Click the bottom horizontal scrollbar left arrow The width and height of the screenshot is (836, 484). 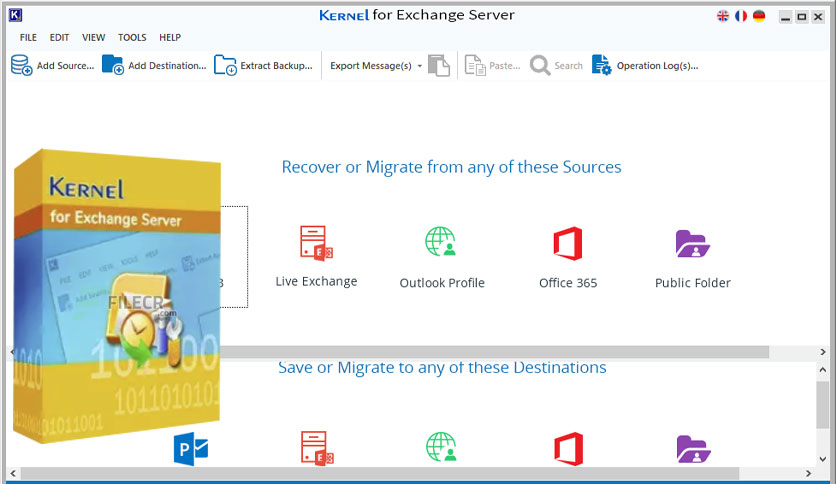(13, 473)
